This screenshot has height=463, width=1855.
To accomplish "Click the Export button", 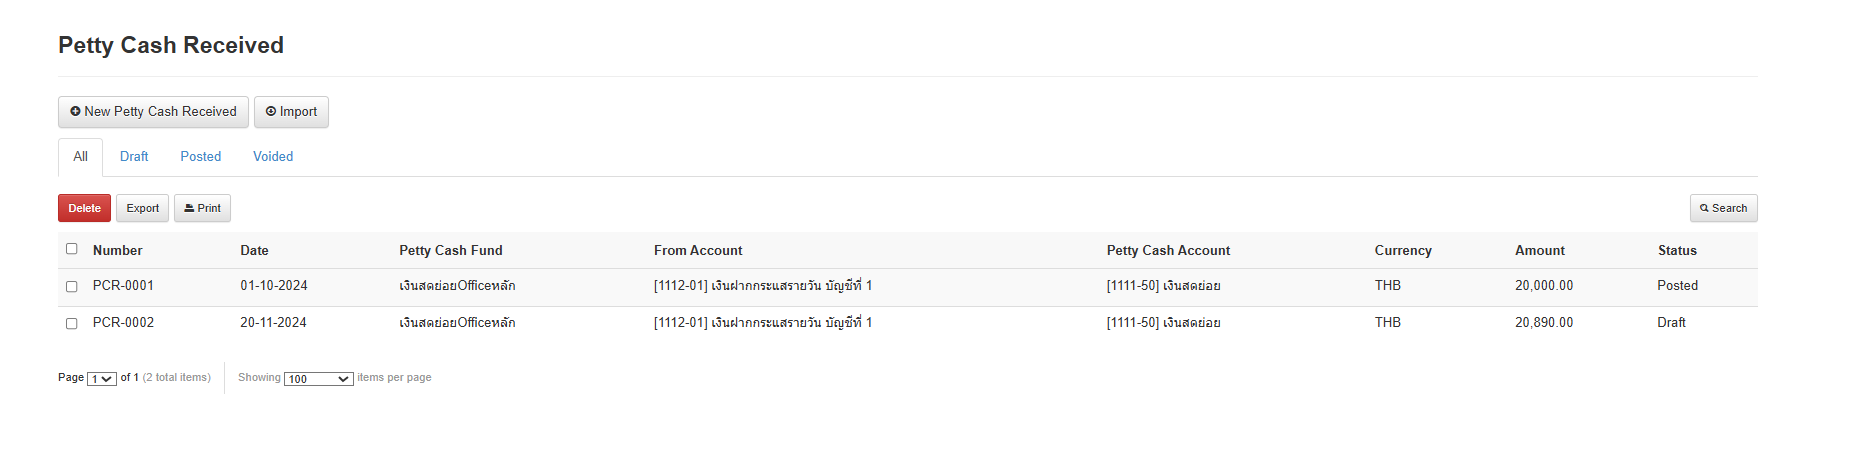I will [142, 209].
